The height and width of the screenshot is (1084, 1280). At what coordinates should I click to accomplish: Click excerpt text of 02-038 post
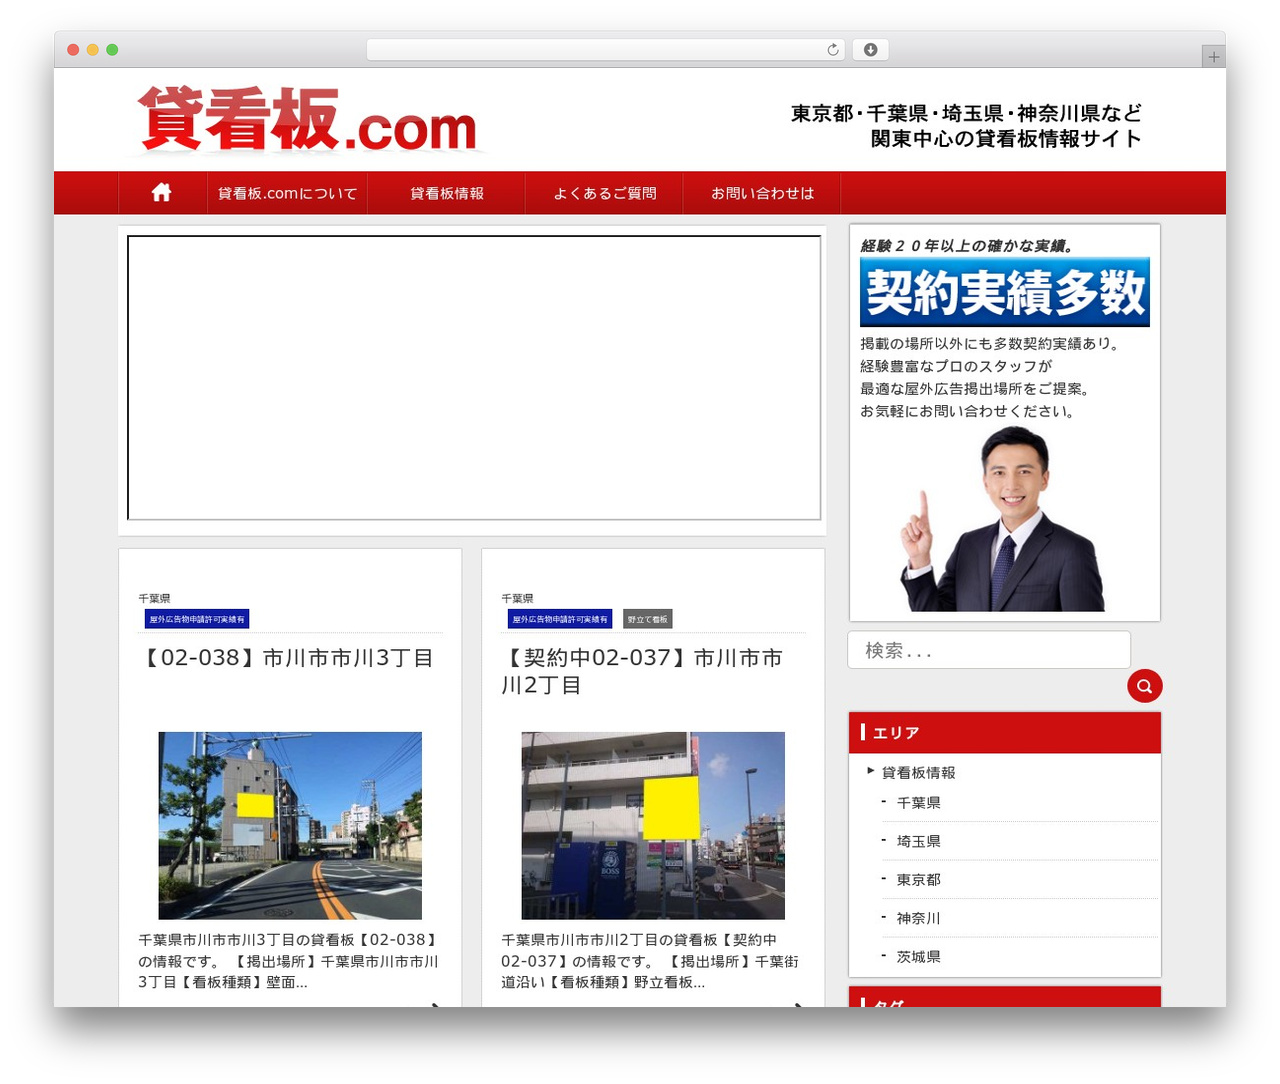288,961
